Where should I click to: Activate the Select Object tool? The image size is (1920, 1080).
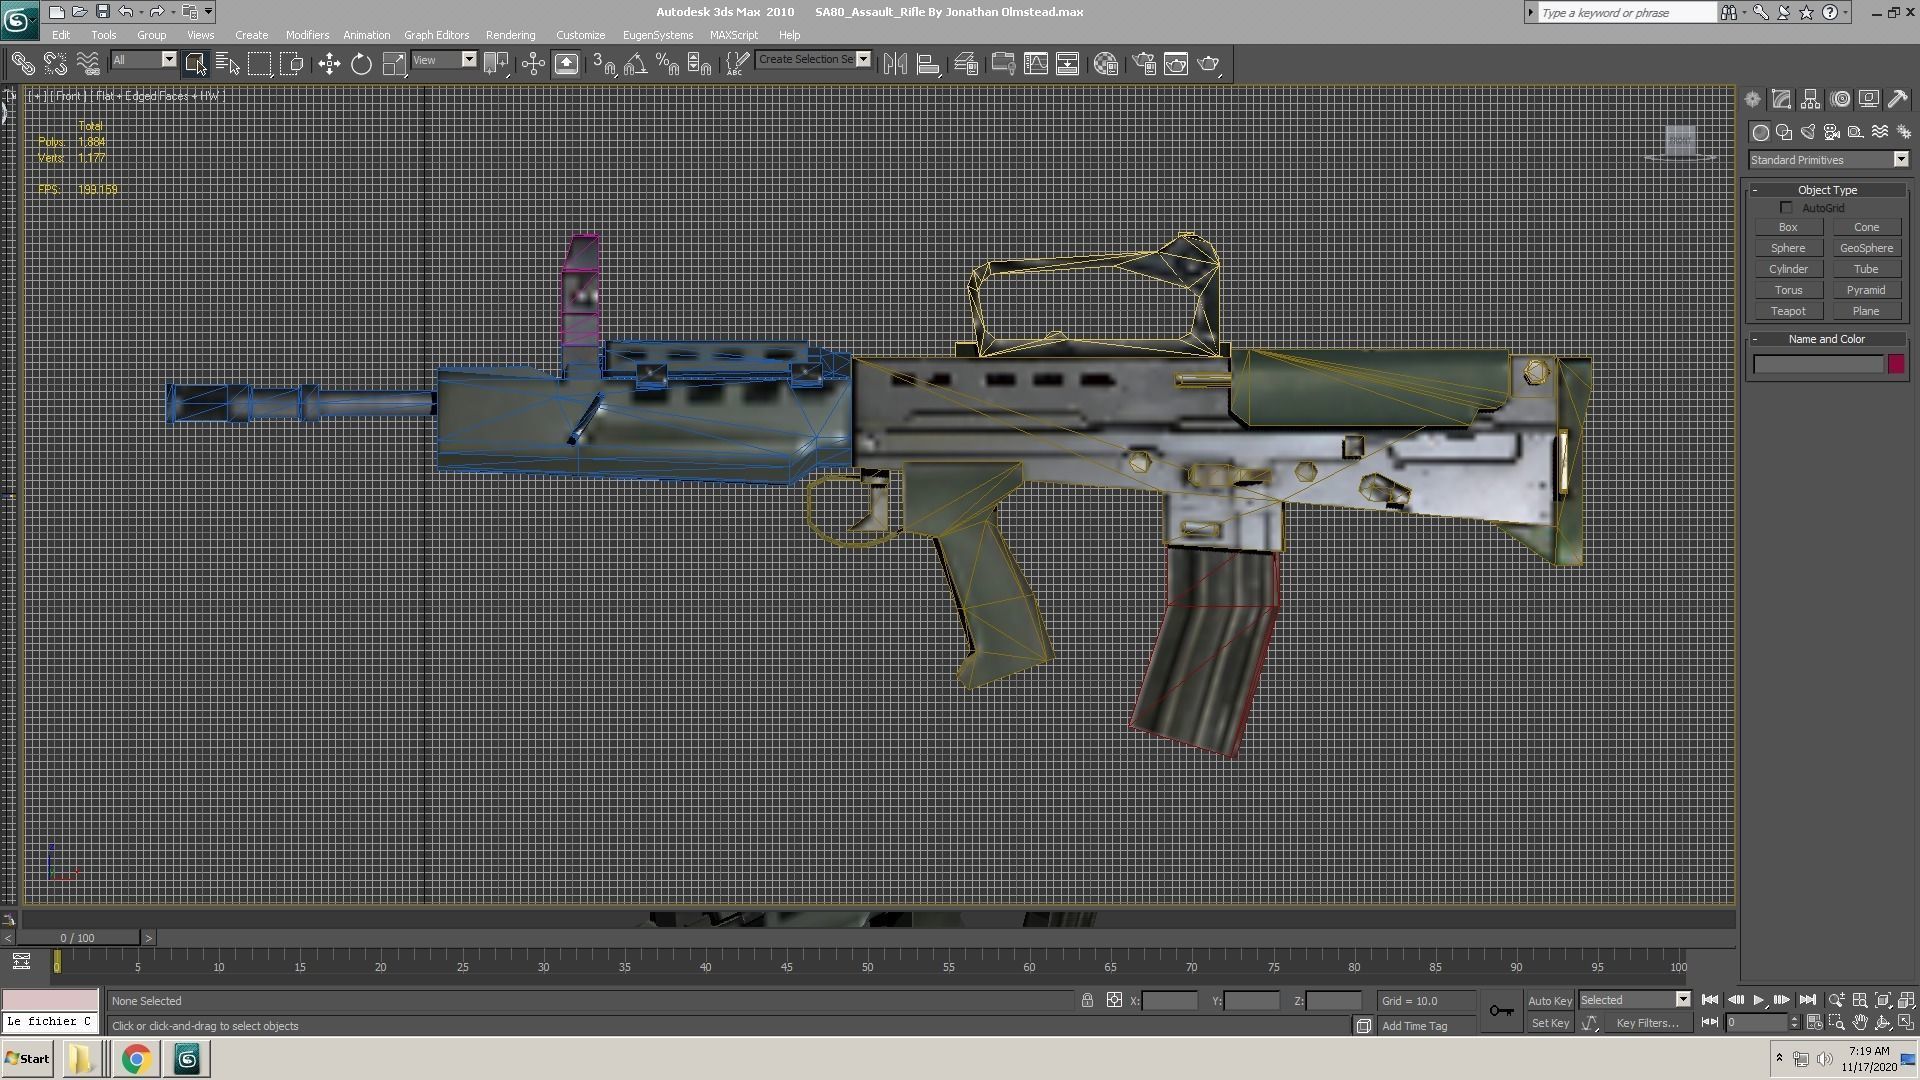195,64
